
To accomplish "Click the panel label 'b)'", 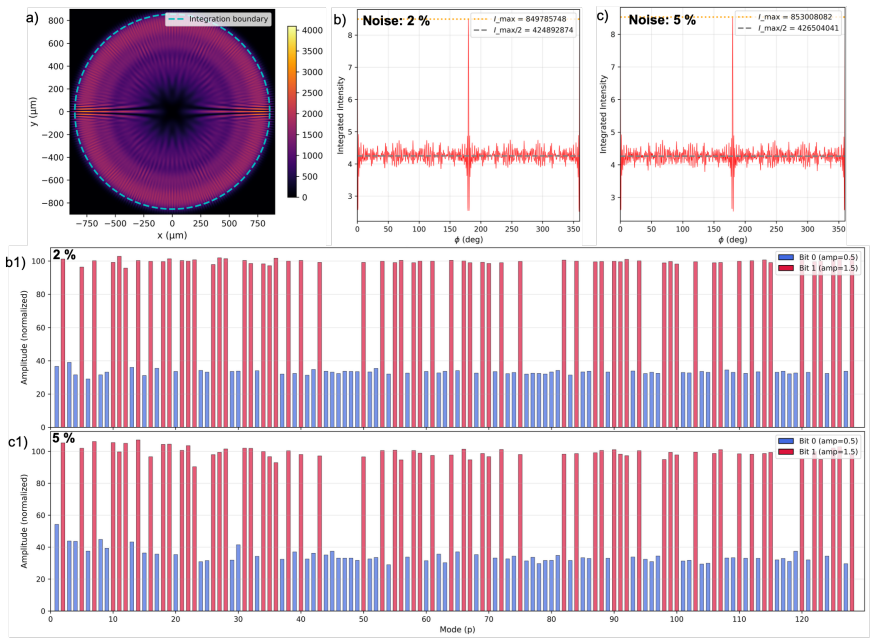I will [x=340, y=20].
